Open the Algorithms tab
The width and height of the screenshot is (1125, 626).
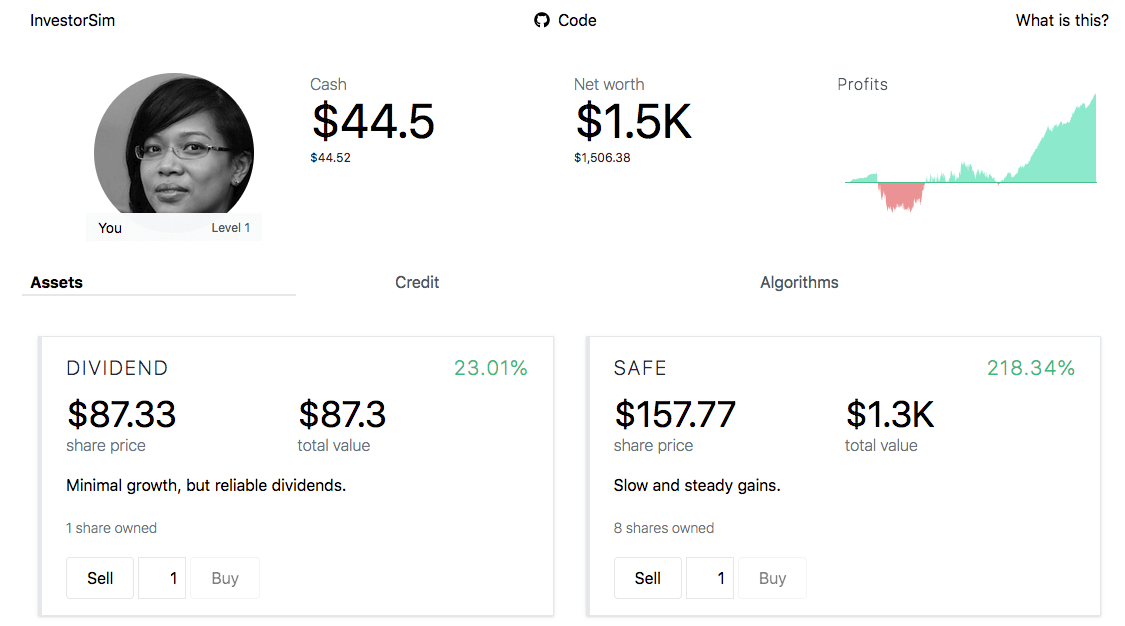[799, 282]
